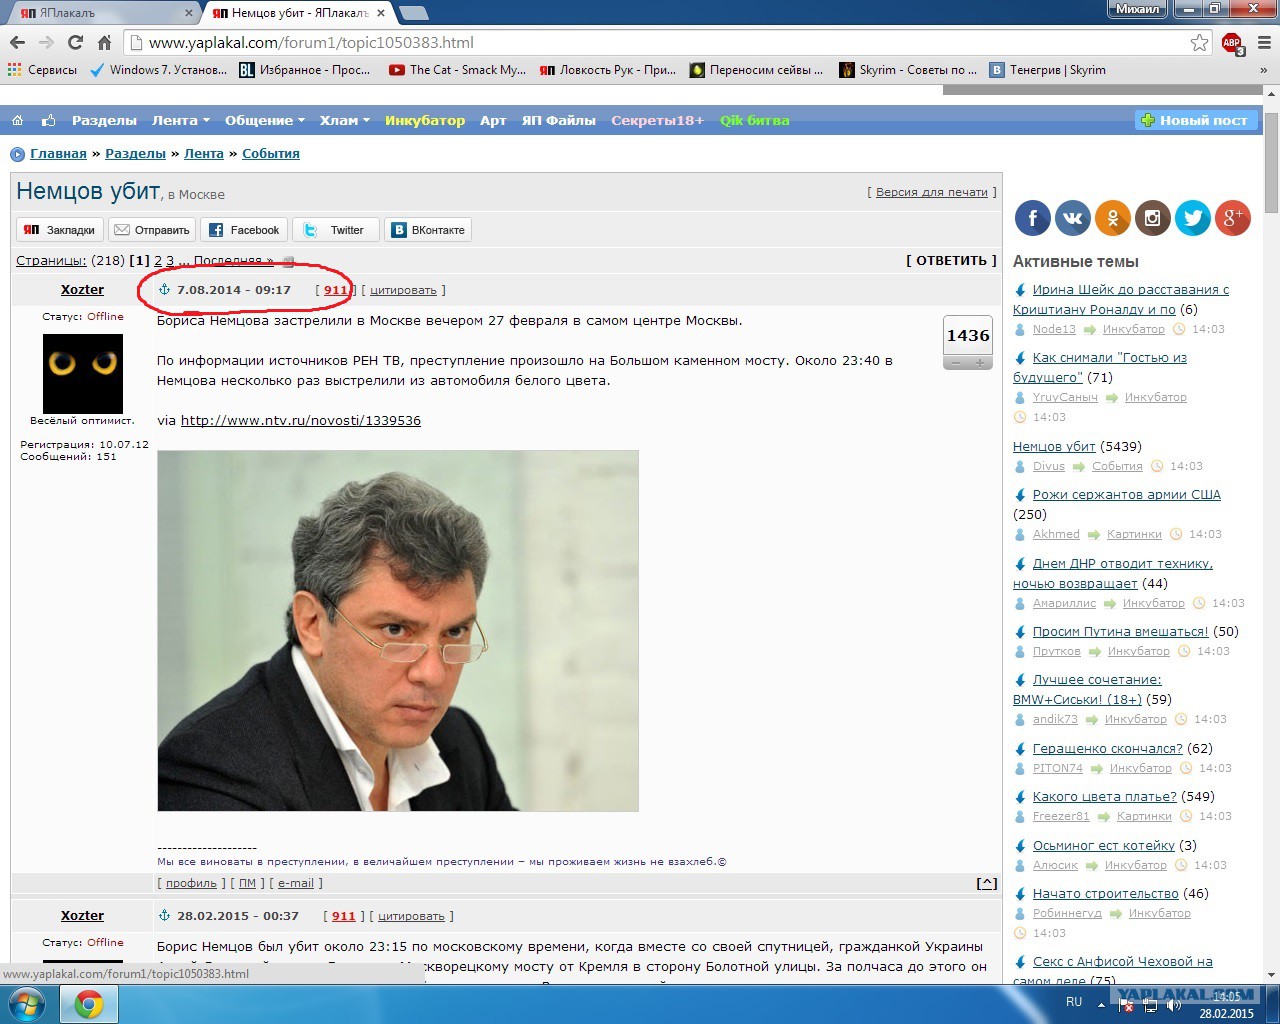Open the Google Plus round social icon

(x=1232, y=218)
